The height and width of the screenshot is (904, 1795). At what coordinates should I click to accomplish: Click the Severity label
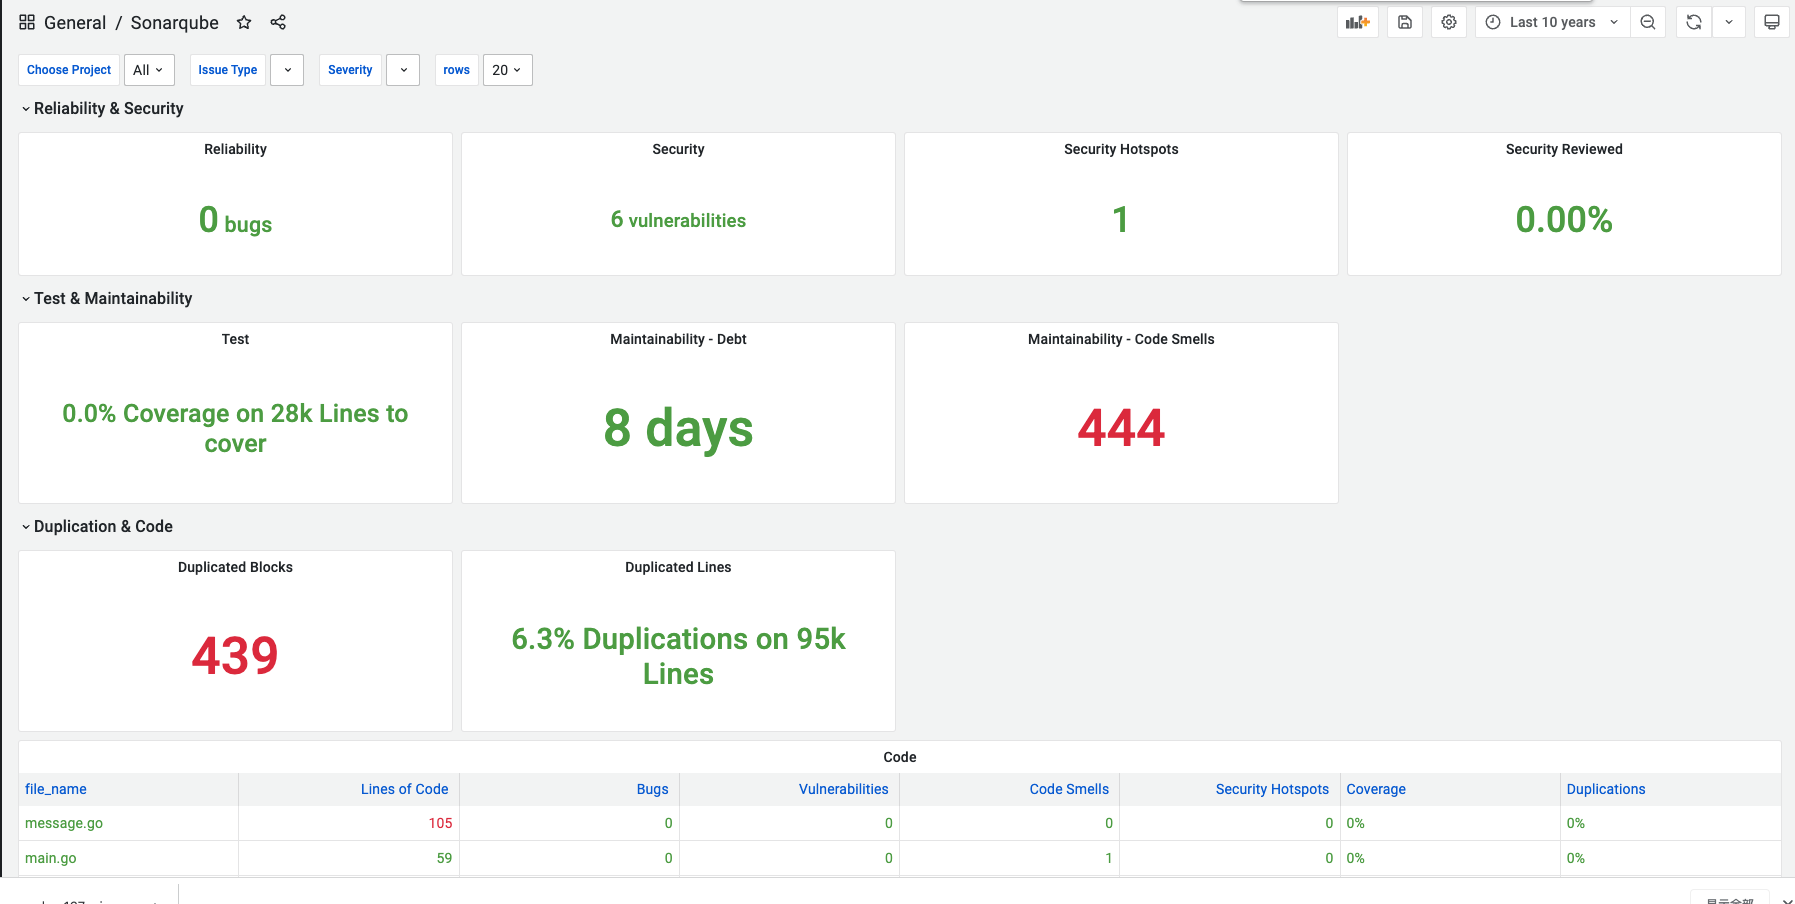(x=350, y=70)
